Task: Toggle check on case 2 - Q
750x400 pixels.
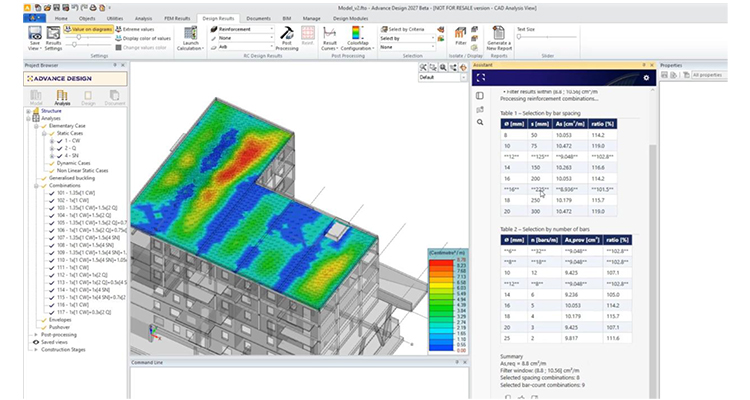Action: [60, 148]
